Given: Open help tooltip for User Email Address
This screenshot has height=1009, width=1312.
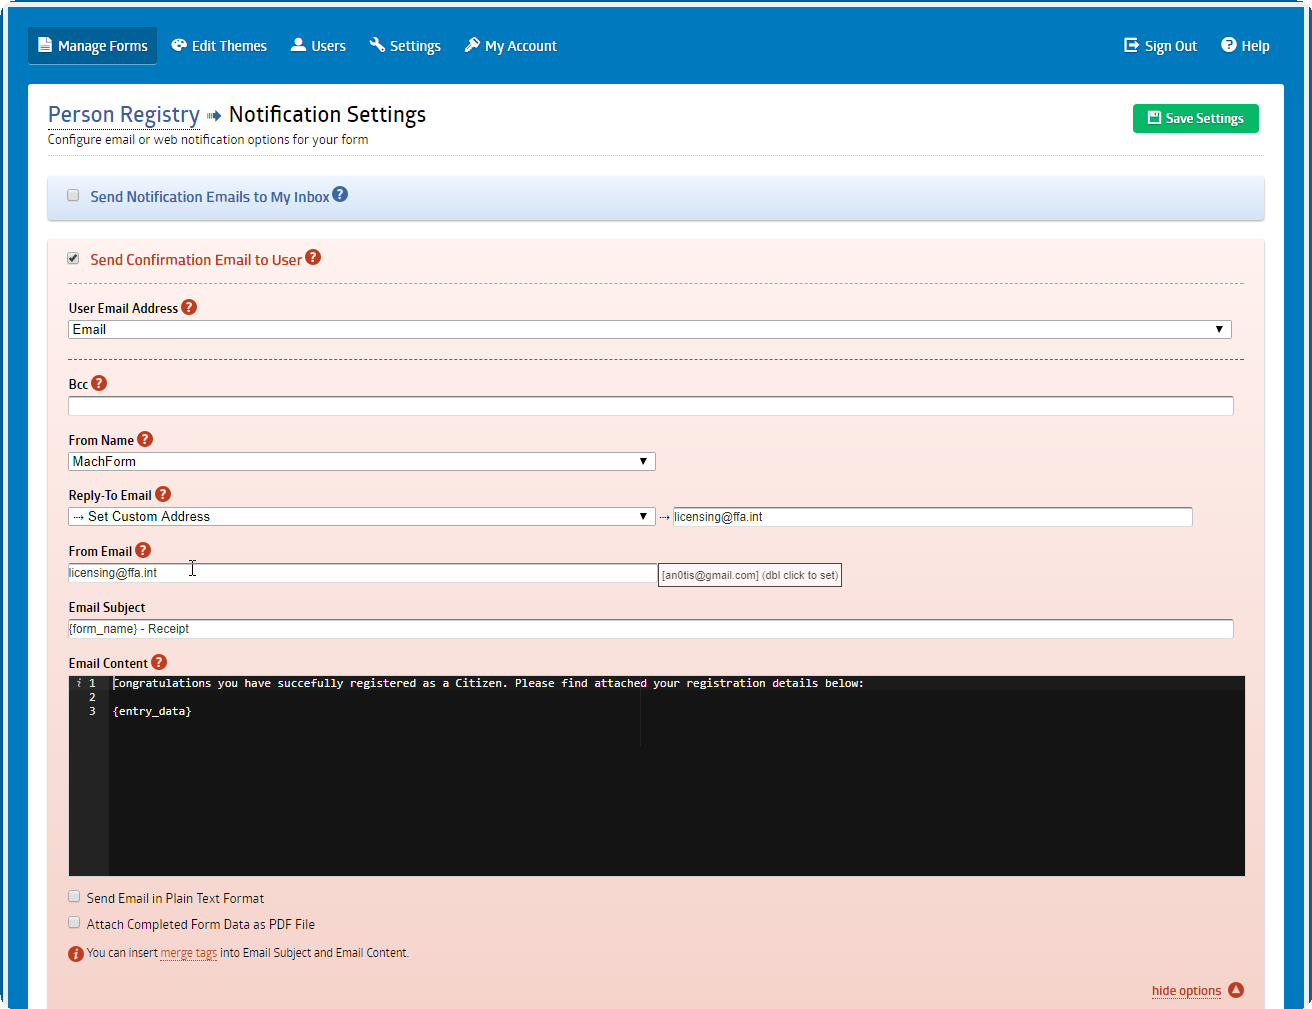Looking at the screenshot, I should (189, 307).
